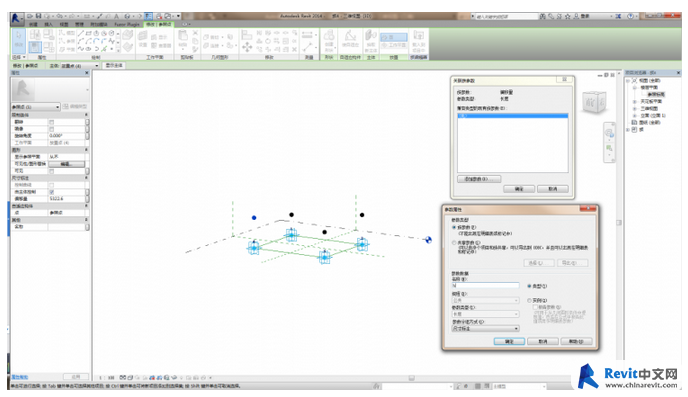The height and width of the screenshot is (397, 688).
Task: Select the highlighted row in compatible parameters list
Action: pos(512,116)
